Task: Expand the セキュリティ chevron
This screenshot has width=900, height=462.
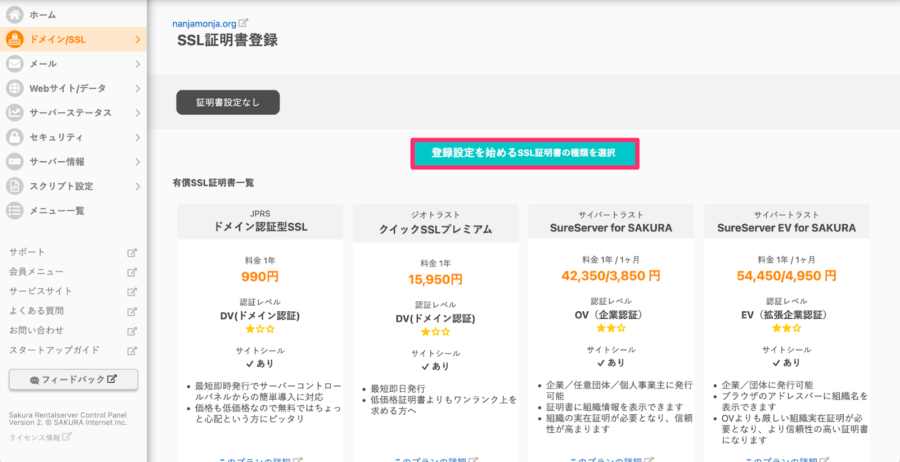Action: coord(138,137)
